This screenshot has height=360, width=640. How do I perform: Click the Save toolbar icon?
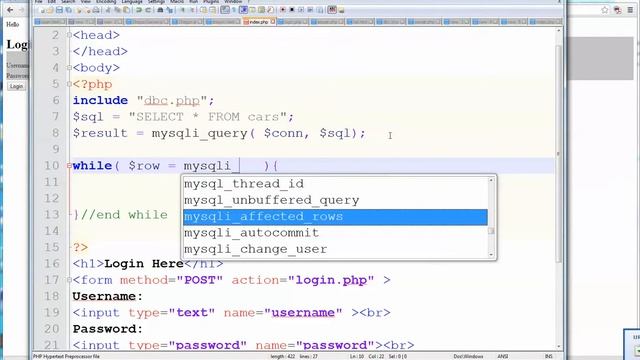click(x=59, y=10)
